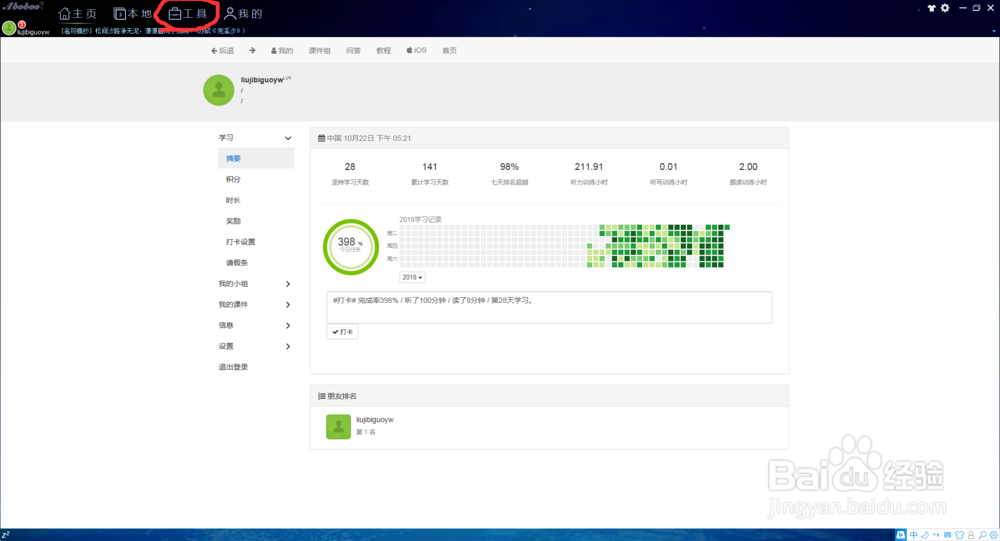Open the settings gear in title bar
This screenshot has height=541, width=1000.
coord(945,8)
